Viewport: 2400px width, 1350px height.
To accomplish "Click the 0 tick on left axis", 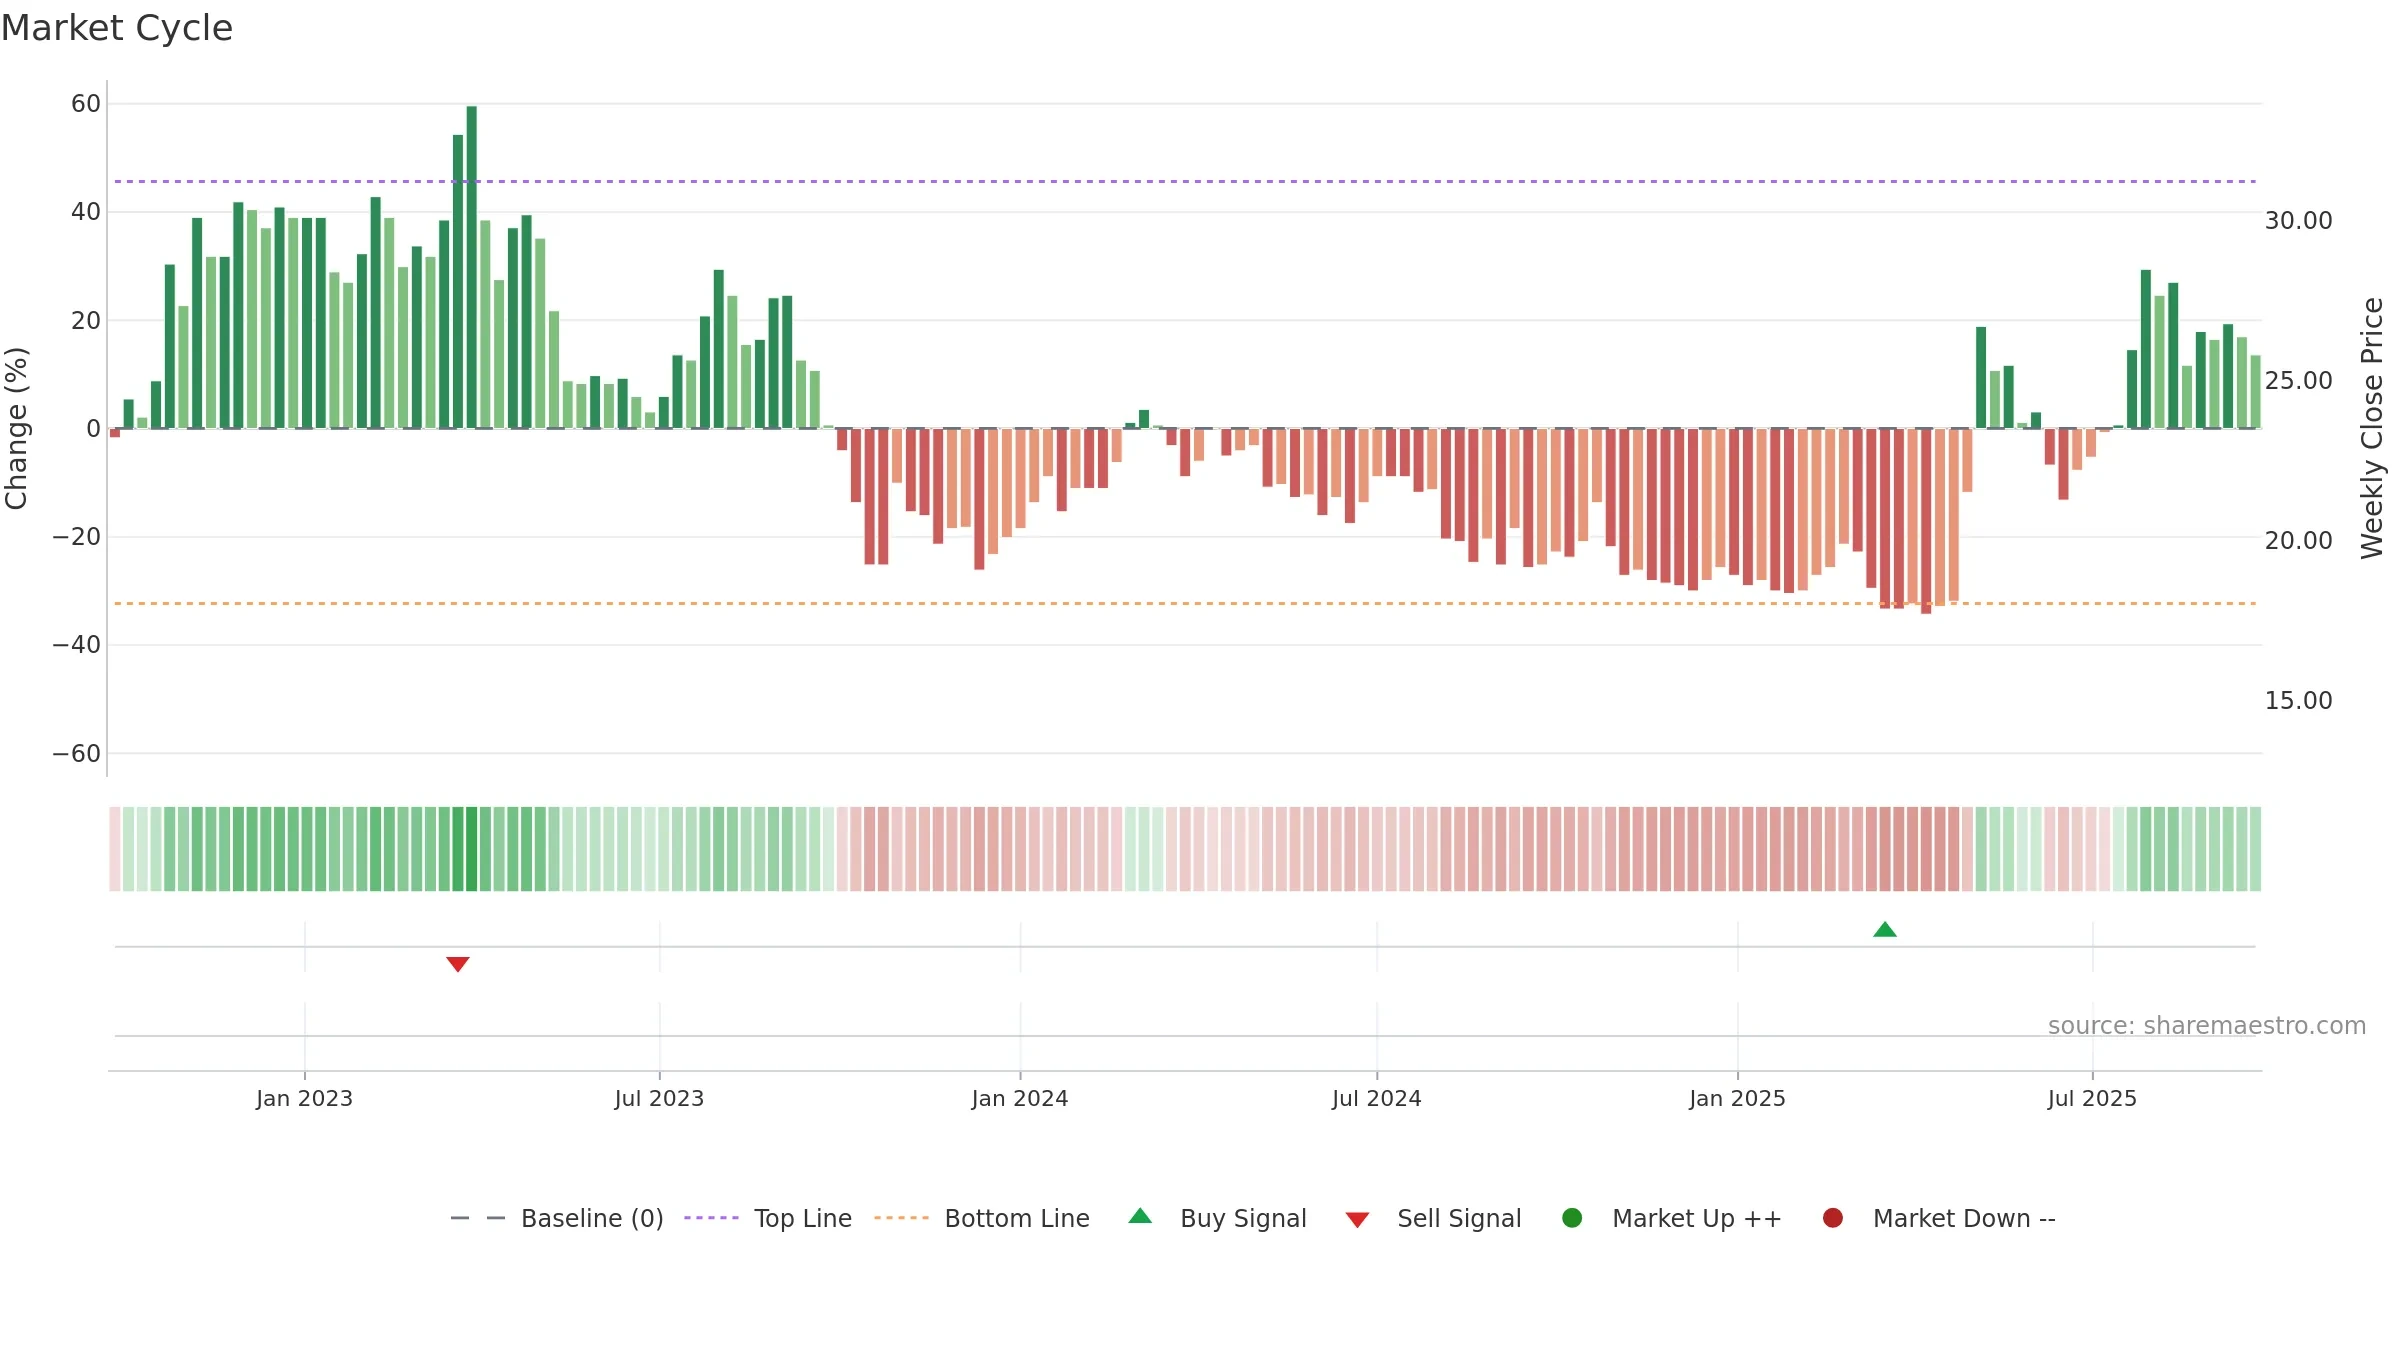I will point(94,428).
